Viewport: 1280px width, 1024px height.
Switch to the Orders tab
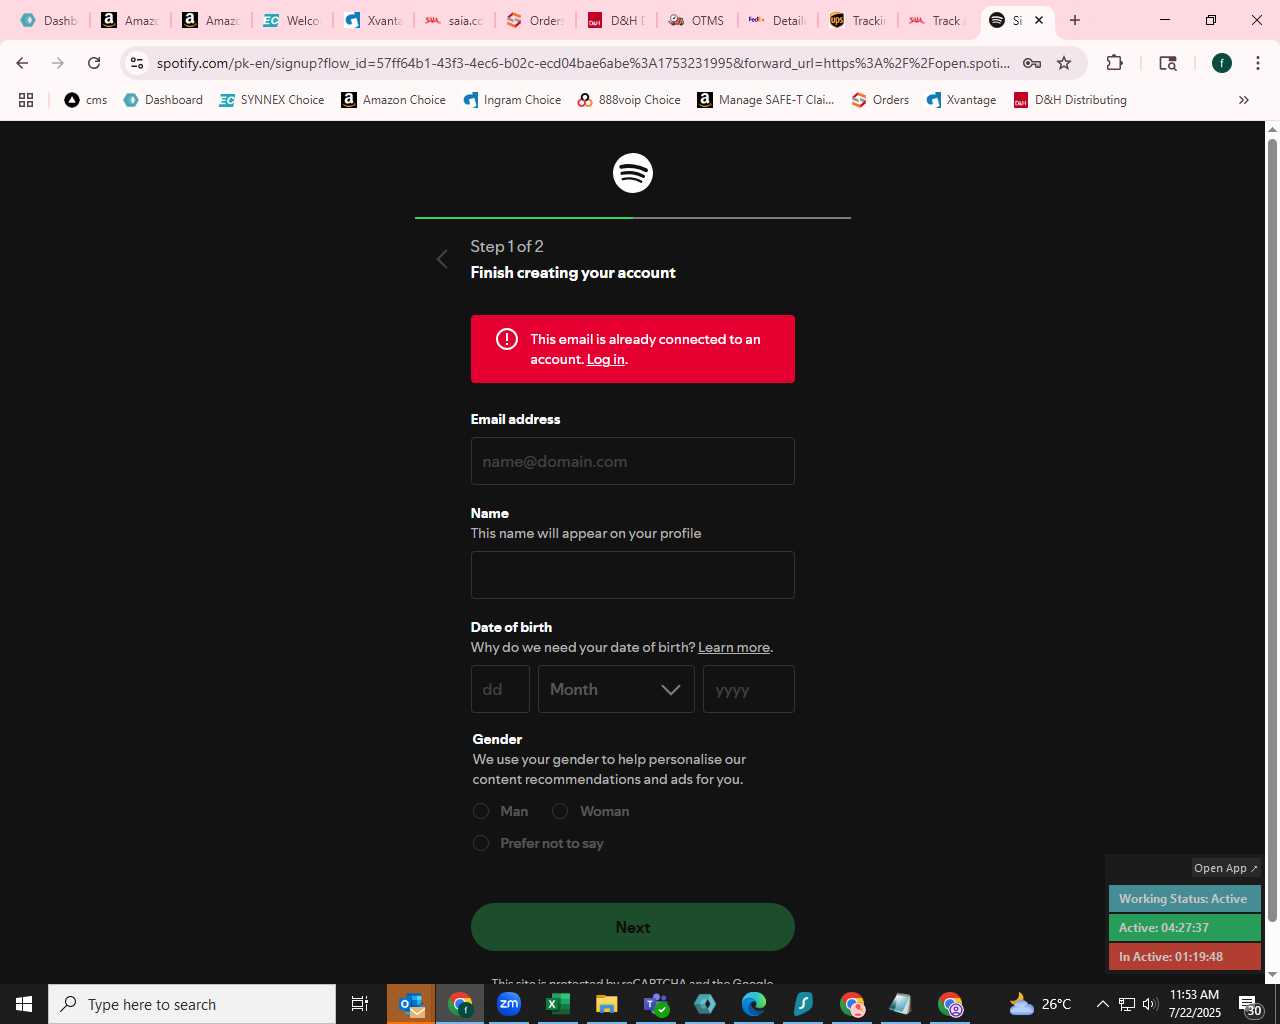tap(535, 20)
